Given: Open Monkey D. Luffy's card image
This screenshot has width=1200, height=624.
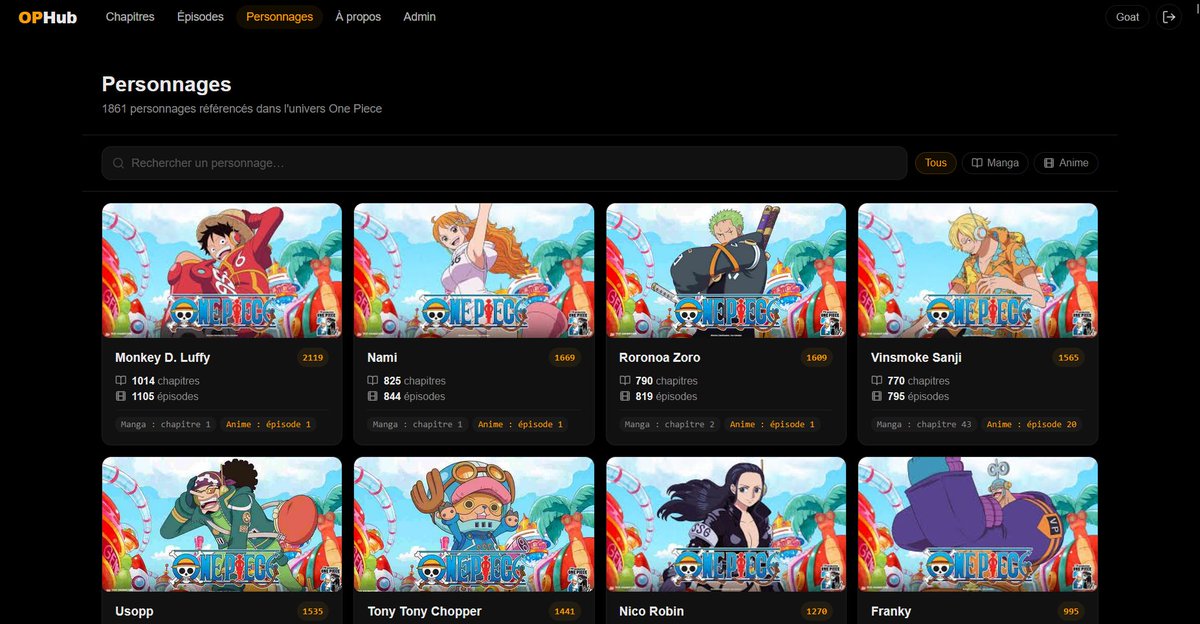Looking at the screenshot, I should 222,271.
